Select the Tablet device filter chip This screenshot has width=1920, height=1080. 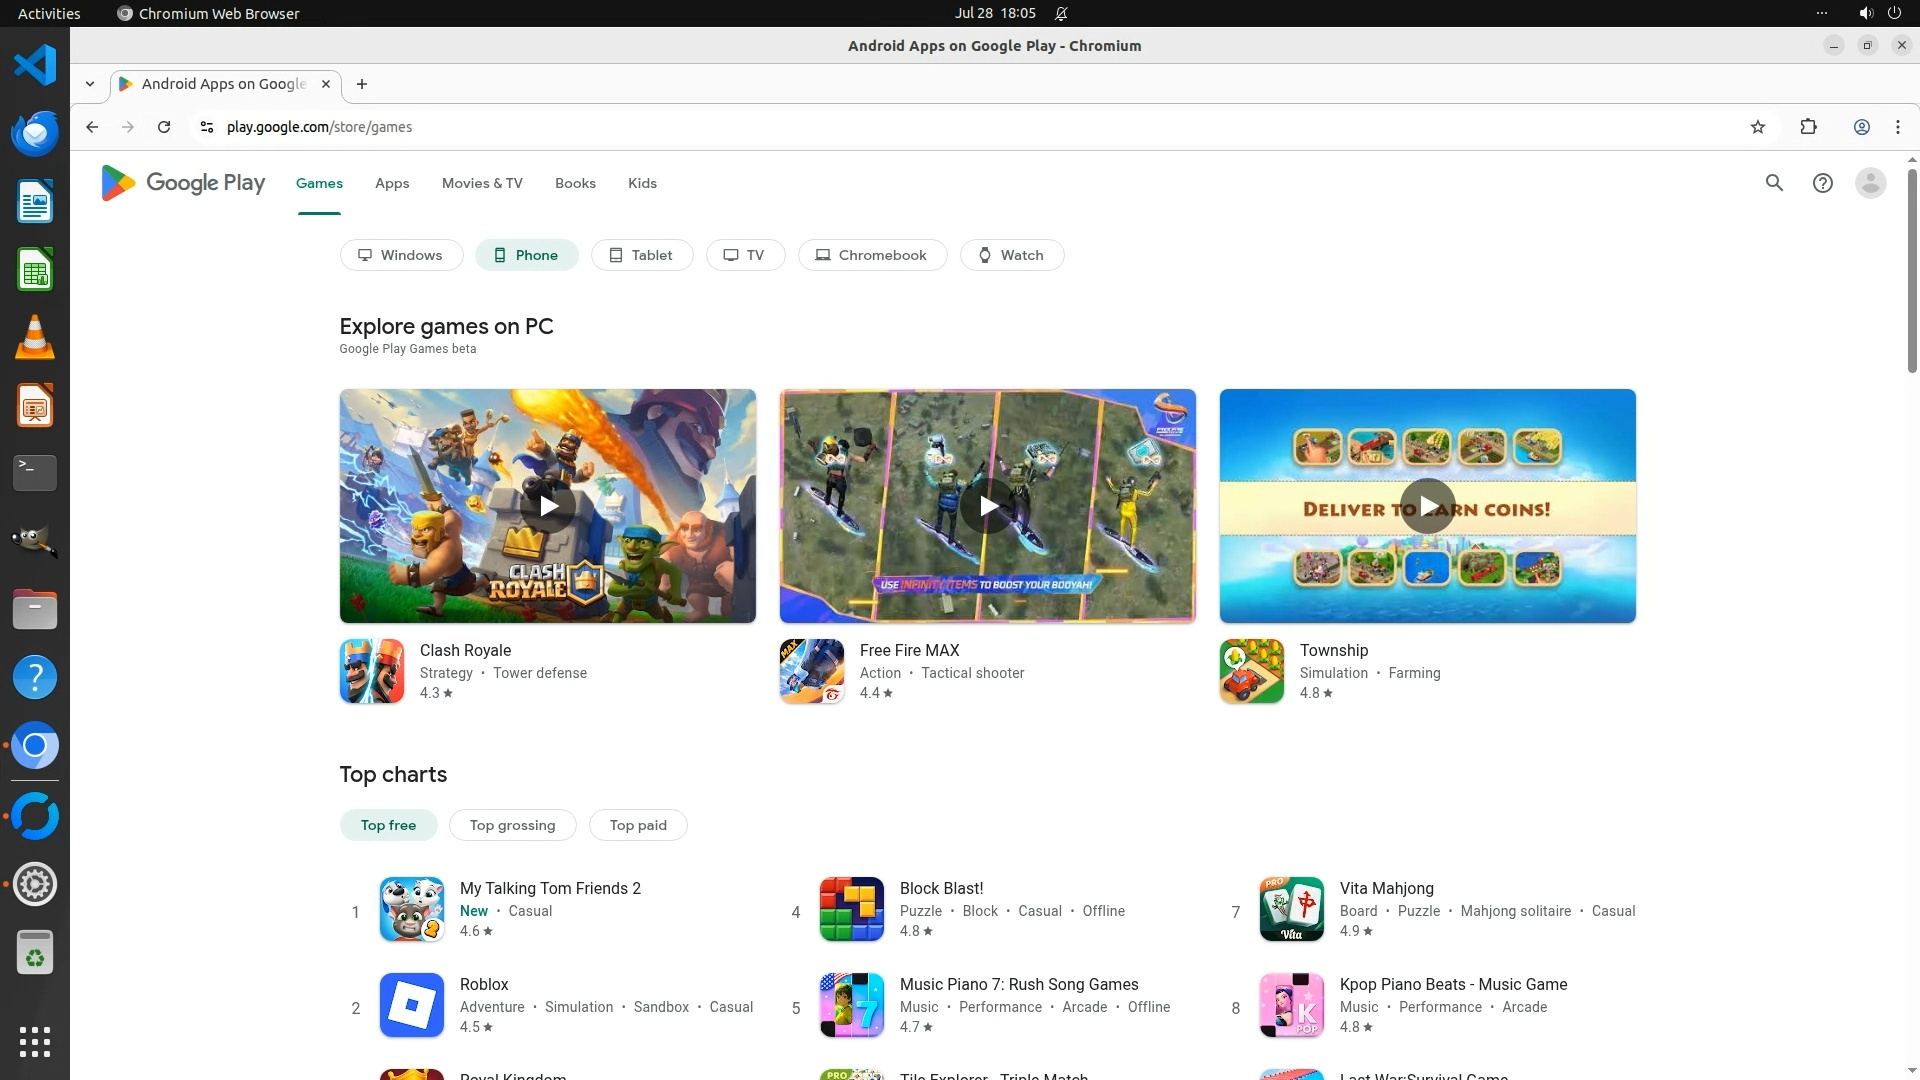(641, 255)
